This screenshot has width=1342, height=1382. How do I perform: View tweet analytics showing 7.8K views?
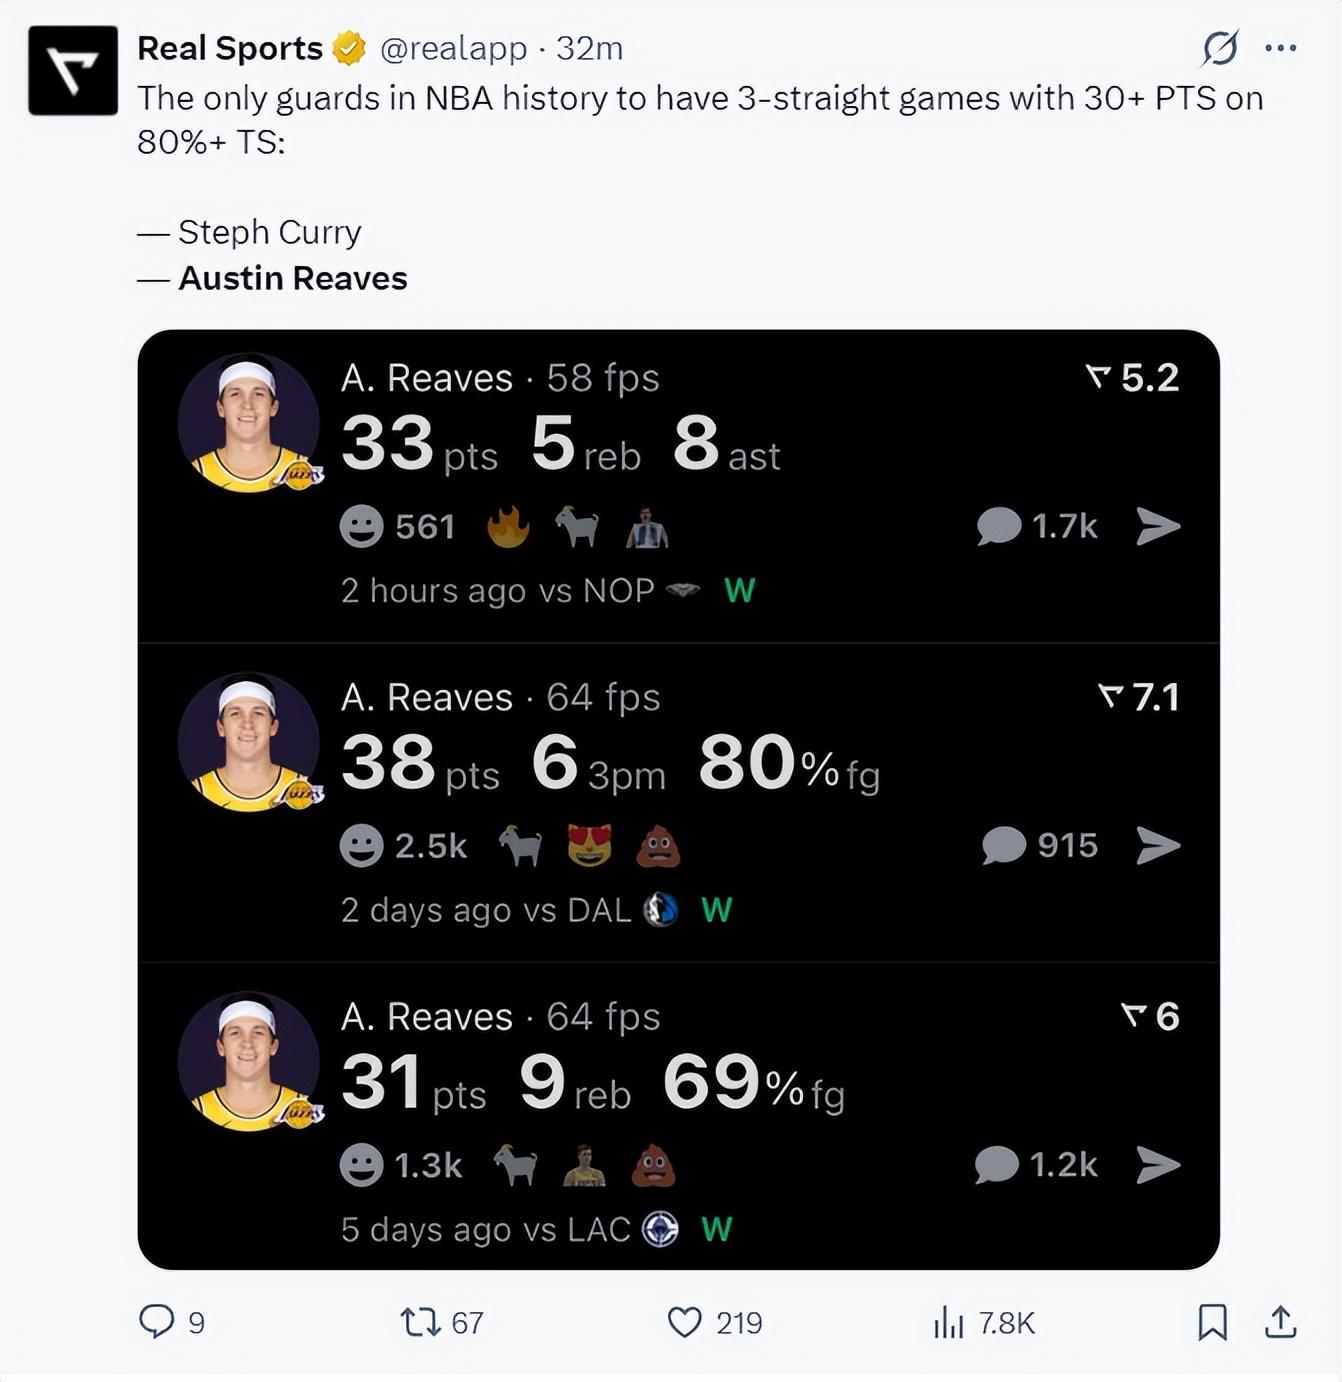(948, 1322)
